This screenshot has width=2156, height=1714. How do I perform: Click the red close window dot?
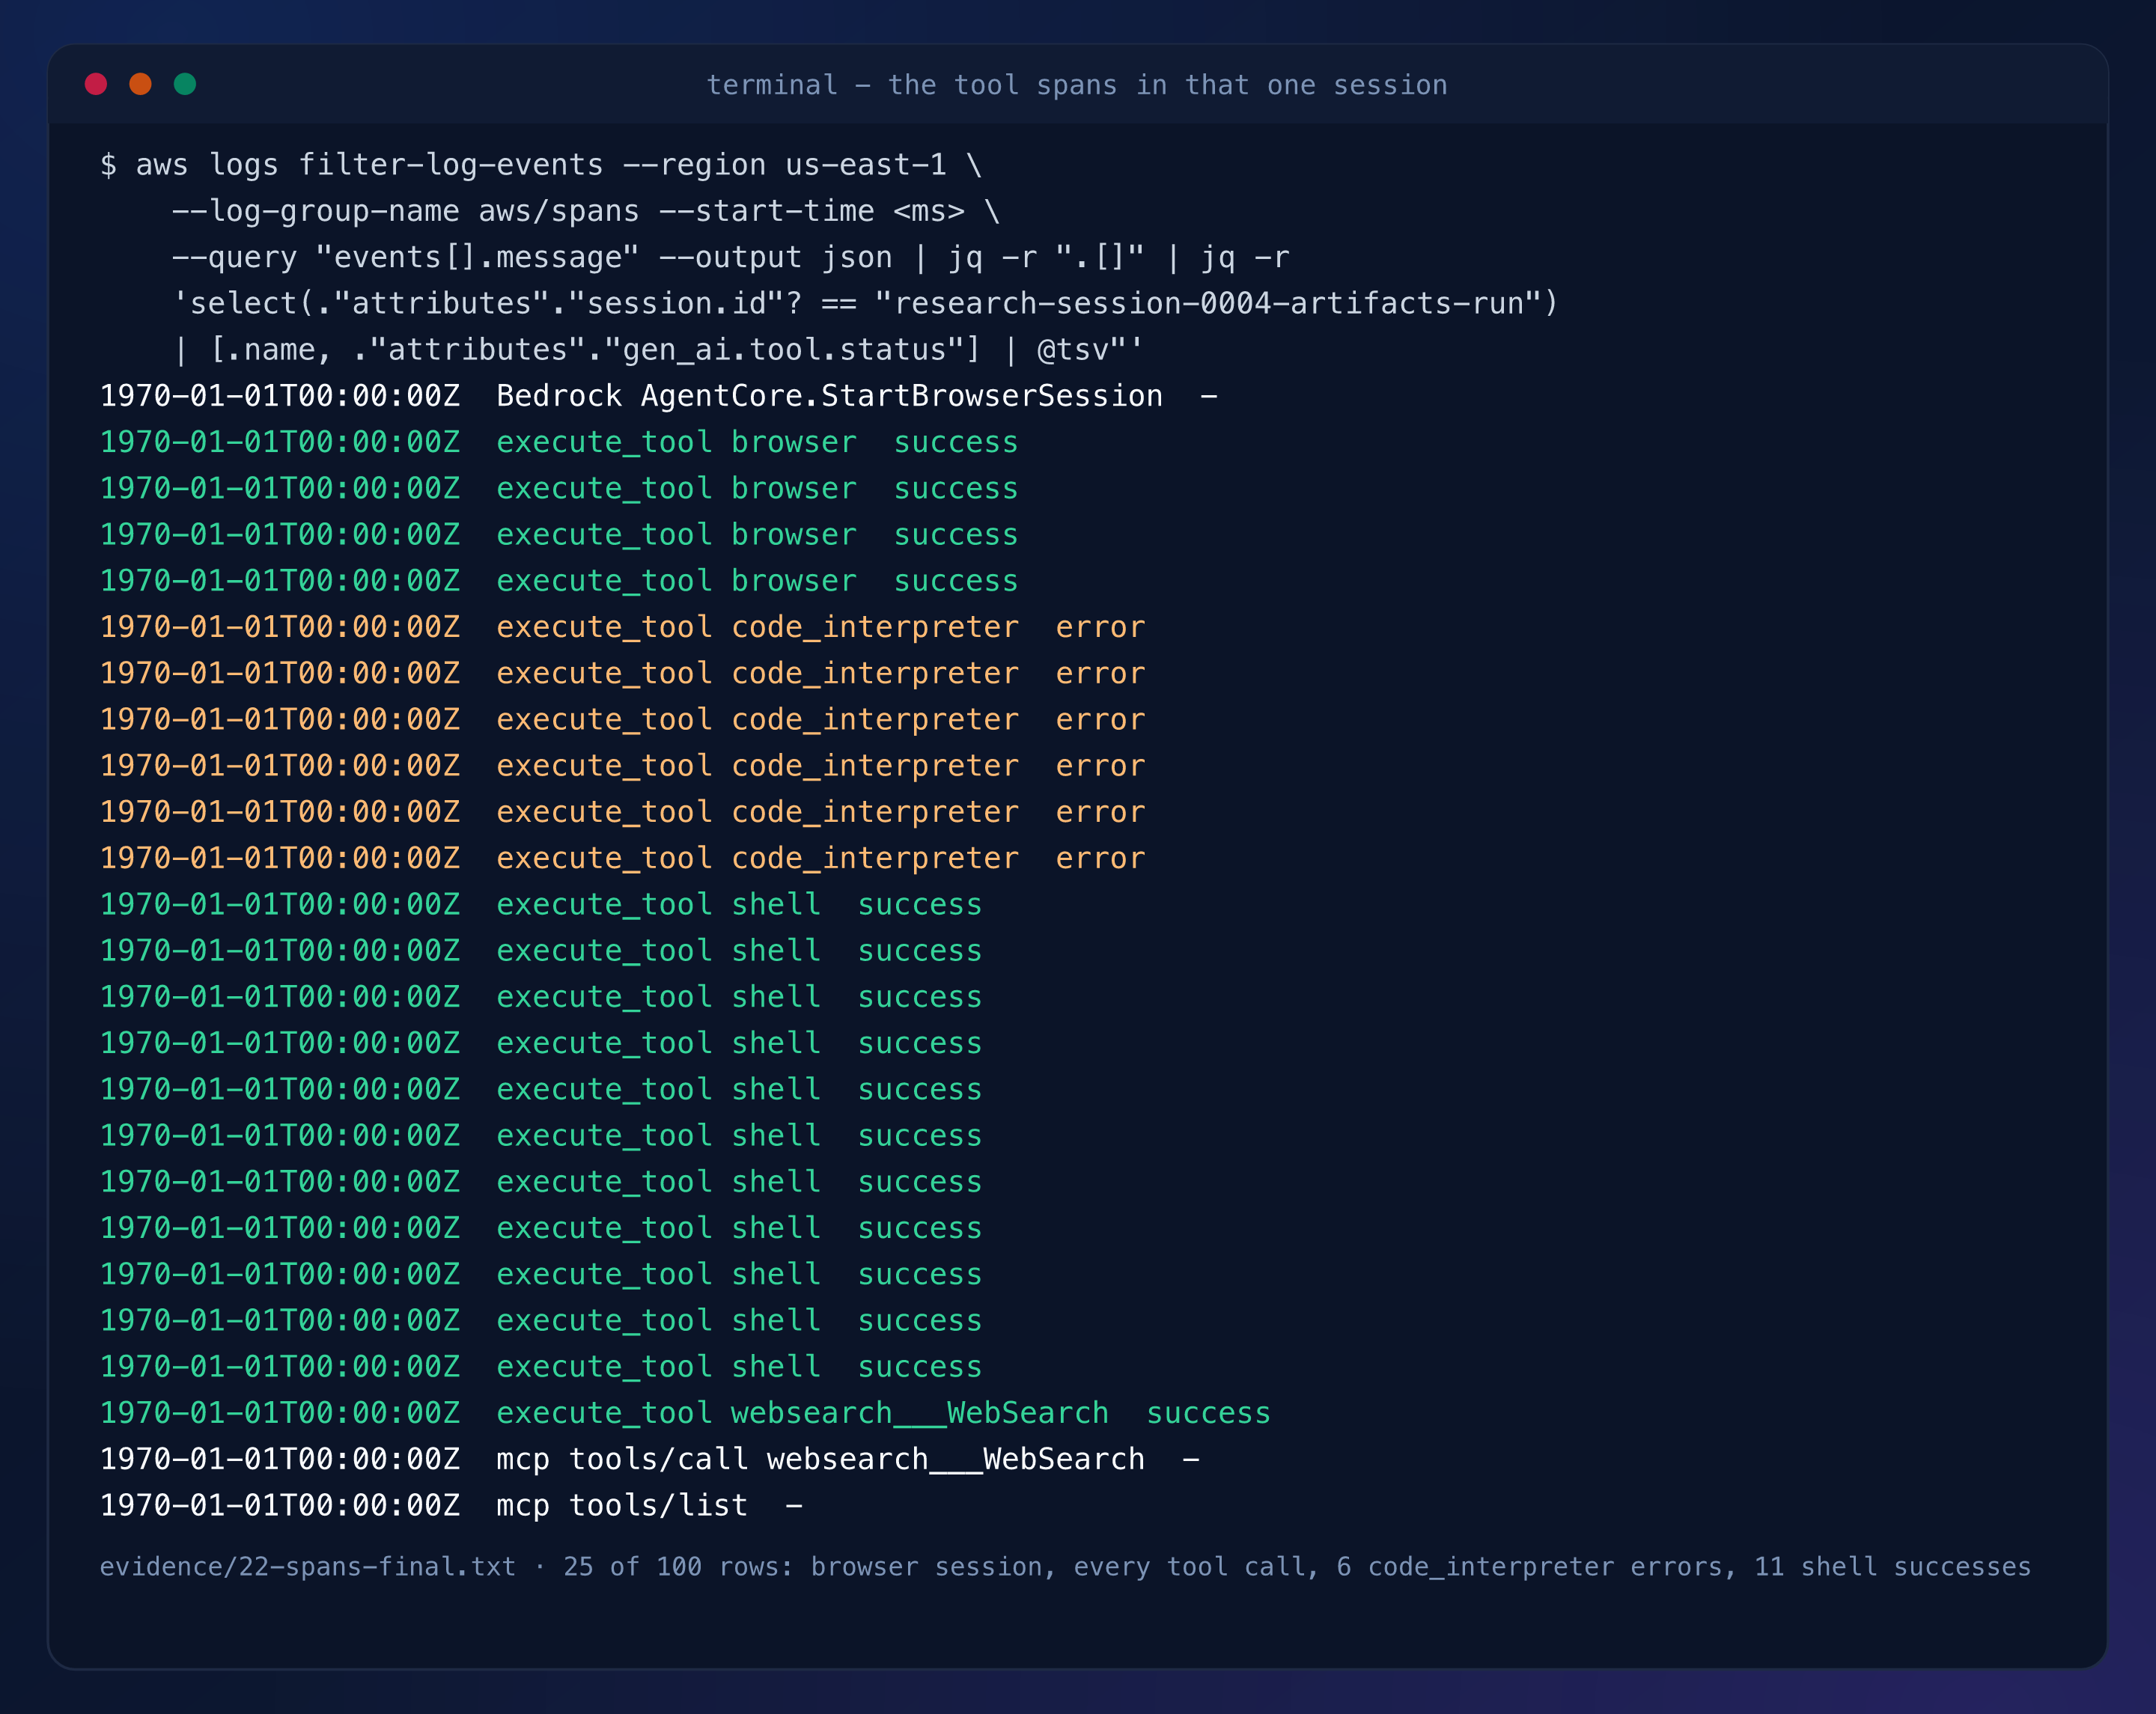tap(96, 84)
